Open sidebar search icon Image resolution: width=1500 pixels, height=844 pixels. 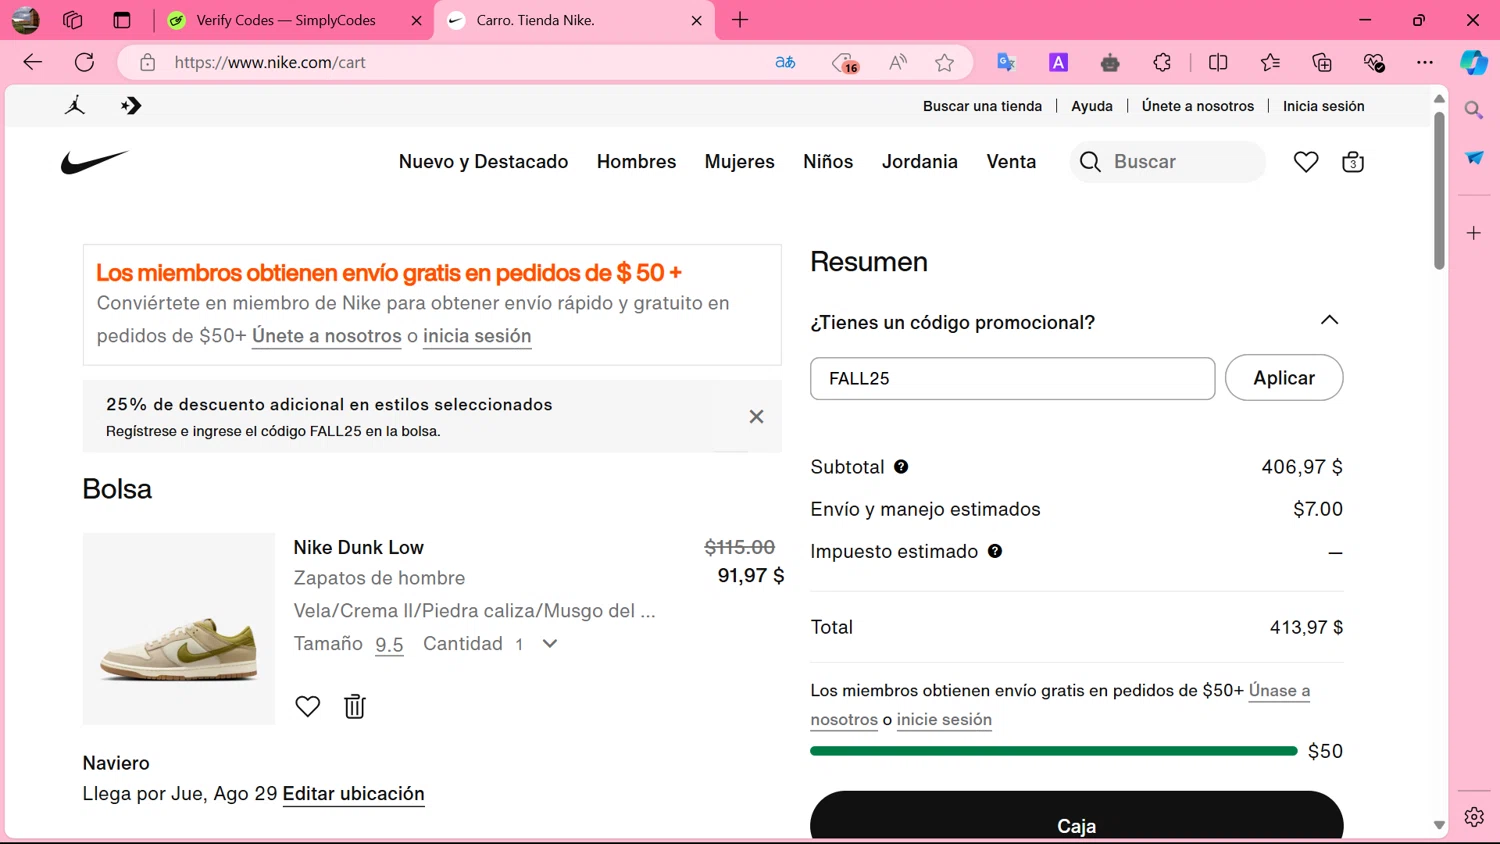tap(1474, 109)
